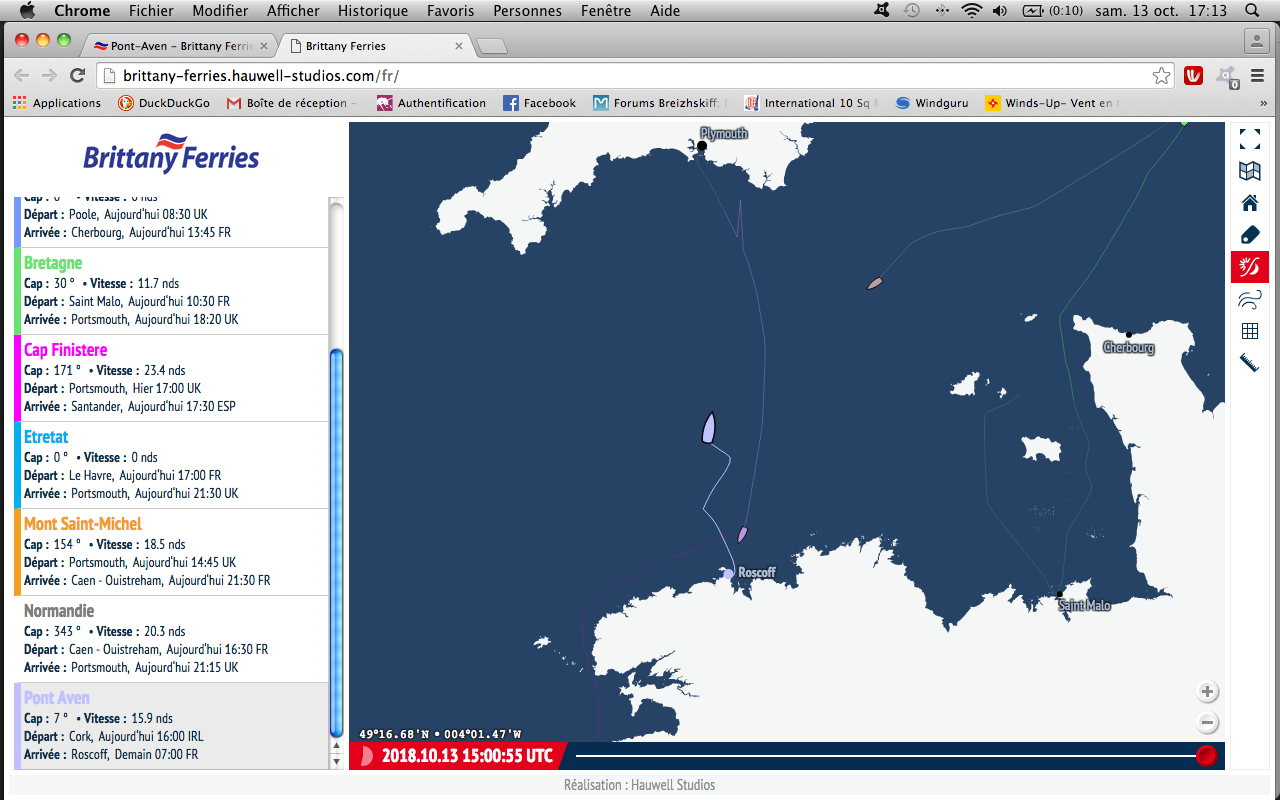Click the Roscoff port dot
Screen dimensions: 1280x800
click(729, 573)
